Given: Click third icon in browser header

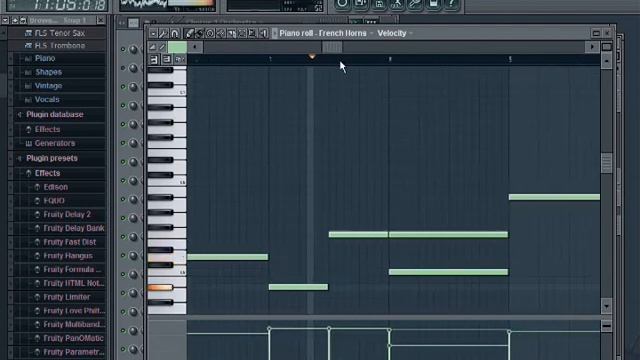Looking at the screenshot, I should (x=23, y=20).
